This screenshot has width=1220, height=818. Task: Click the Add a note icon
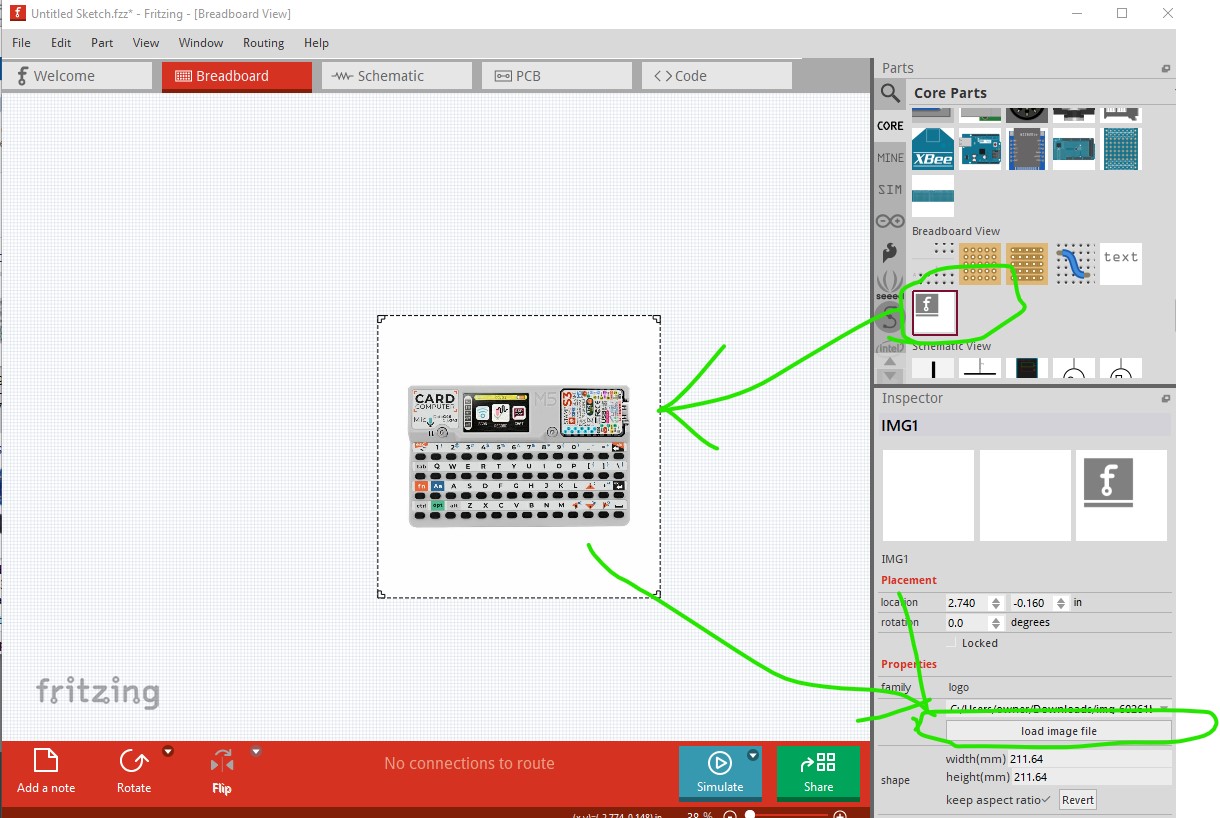pos(46,762)
